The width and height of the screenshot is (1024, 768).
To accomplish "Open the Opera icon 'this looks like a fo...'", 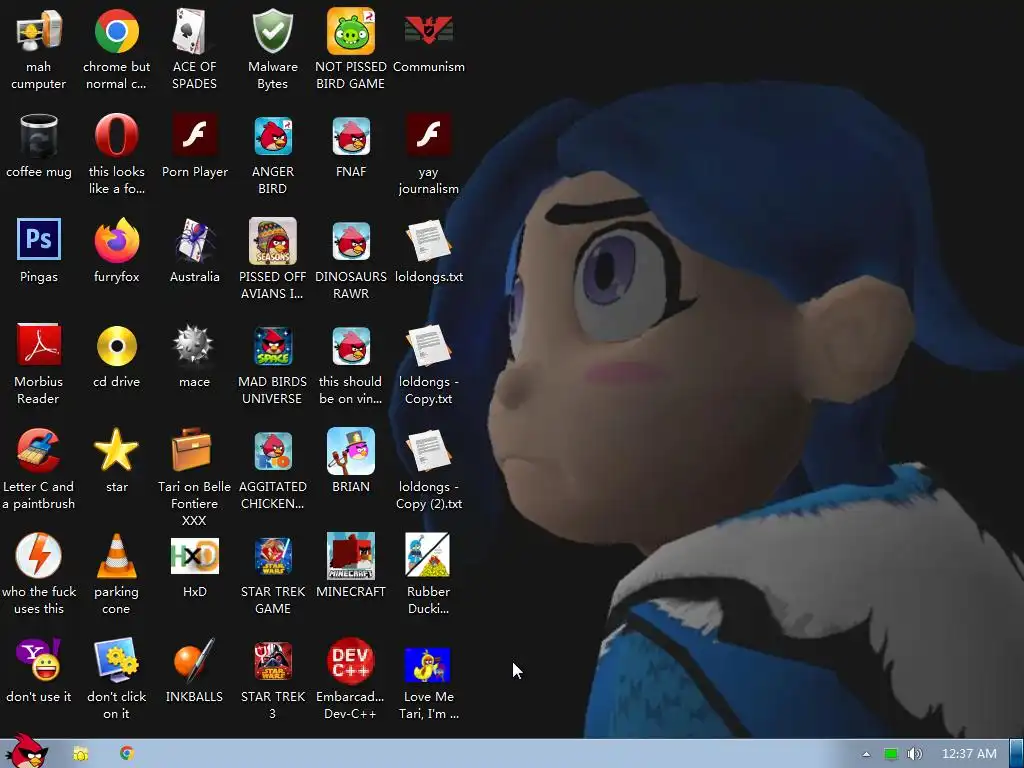I will 116,136.
